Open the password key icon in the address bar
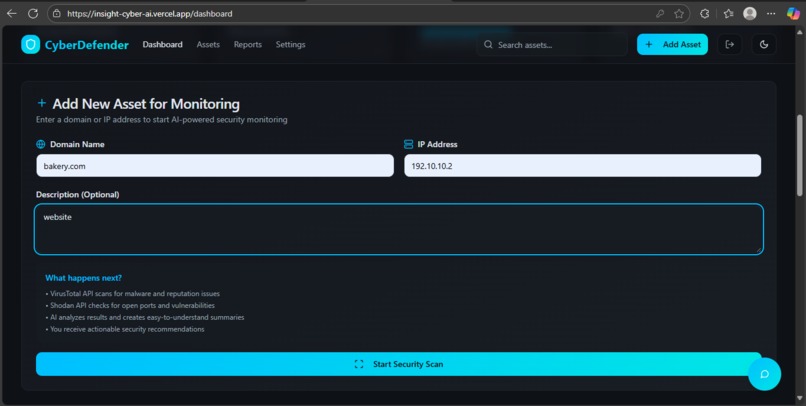This screenshot has height=406, width=806. click(x=660, y=14)
